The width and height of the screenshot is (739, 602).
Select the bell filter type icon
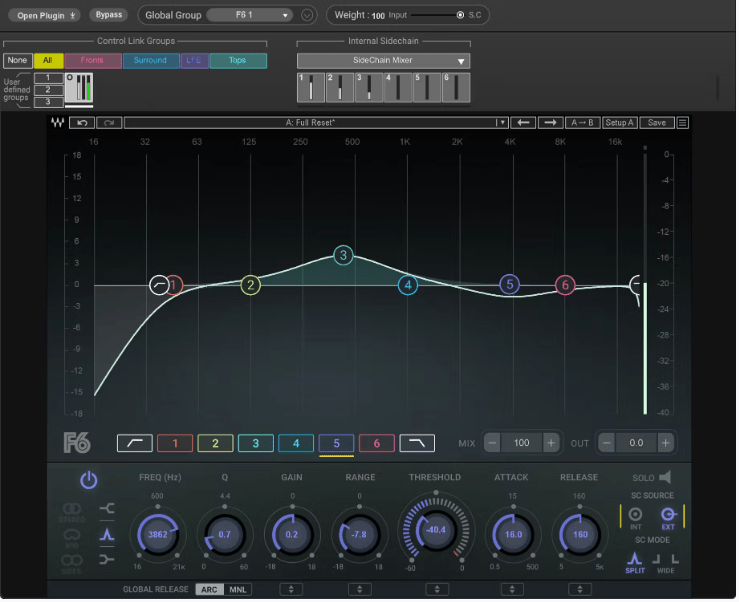coord(107,535)
